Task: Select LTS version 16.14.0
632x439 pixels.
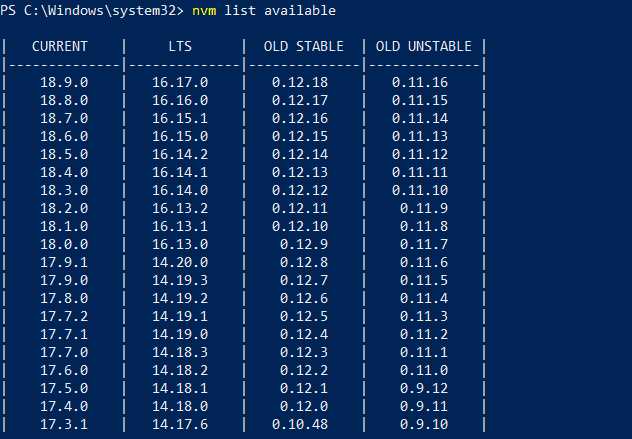Action: click(x=180, y=190)
